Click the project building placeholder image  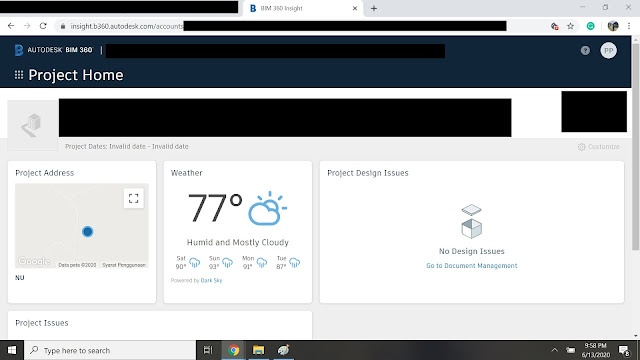[x=33, y=125]
